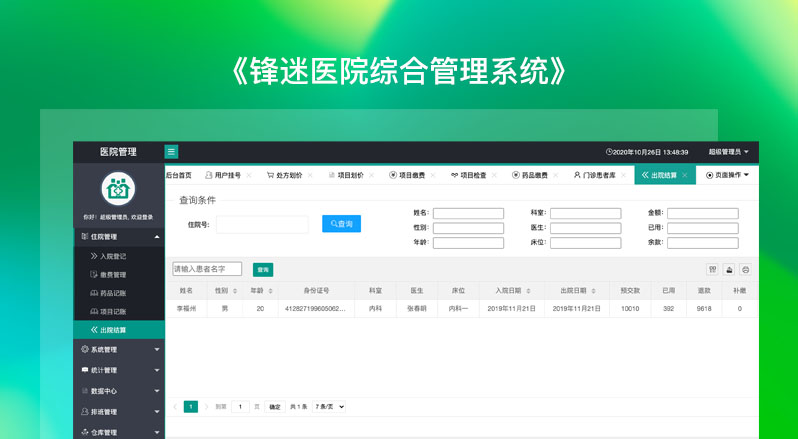Click the green sidebar collapse menu icon
The image size is (798, 439).
[x=172, y=152]
